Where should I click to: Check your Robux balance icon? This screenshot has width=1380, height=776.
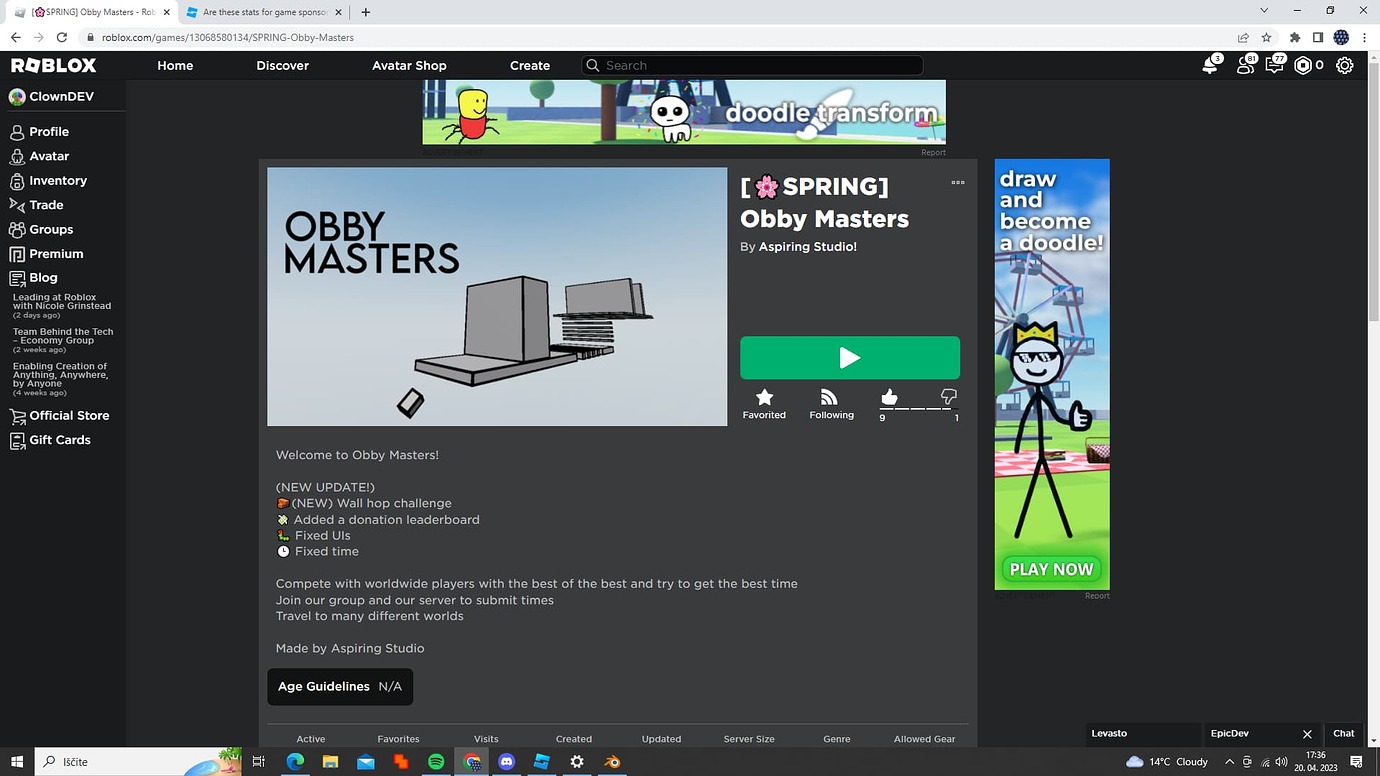(x=1301, y=64)
